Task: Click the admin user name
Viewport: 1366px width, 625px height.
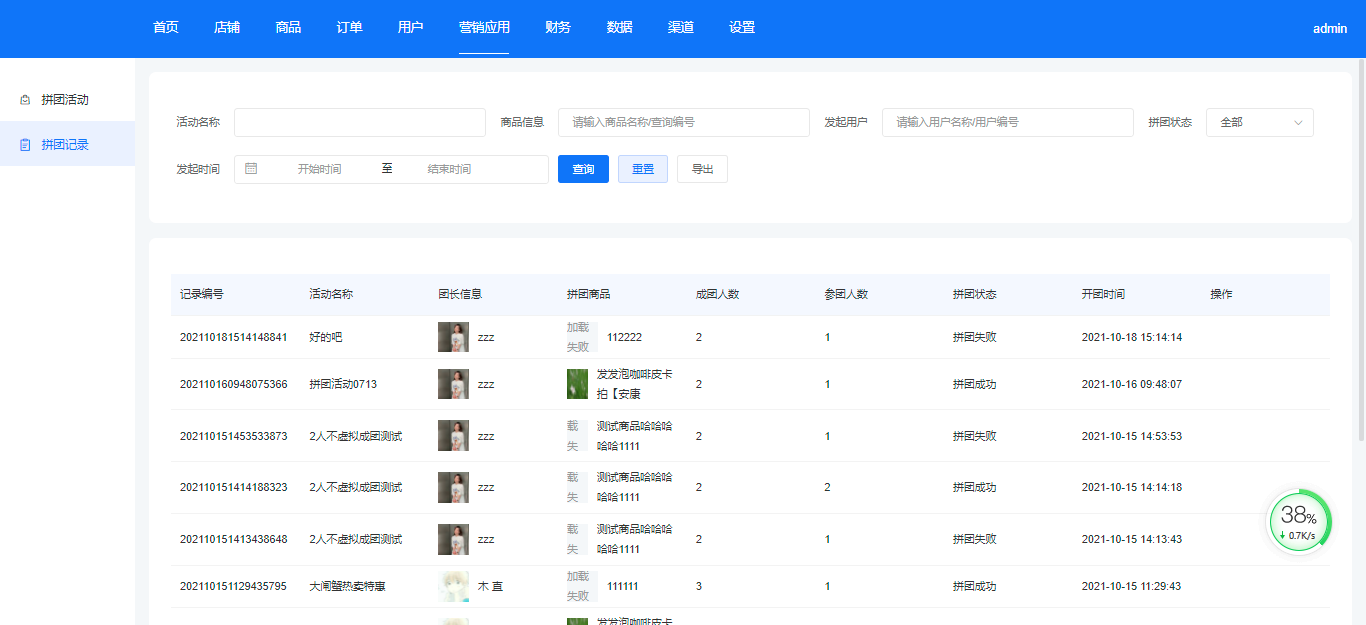Action: 1329,29
